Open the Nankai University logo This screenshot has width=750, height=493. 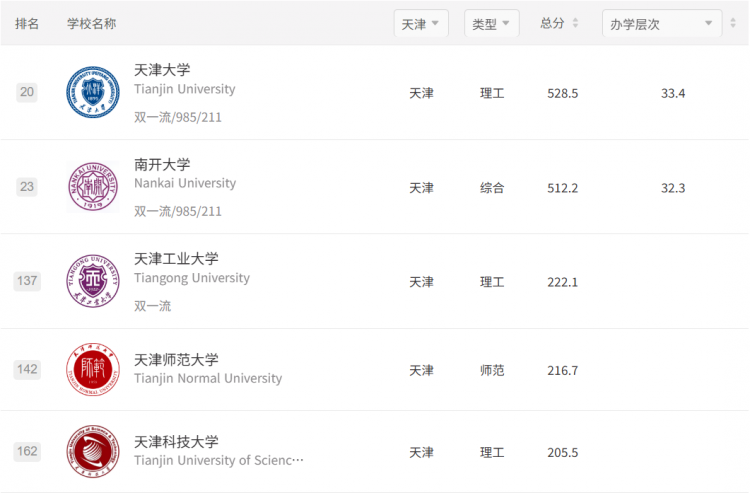pos(93,186)
